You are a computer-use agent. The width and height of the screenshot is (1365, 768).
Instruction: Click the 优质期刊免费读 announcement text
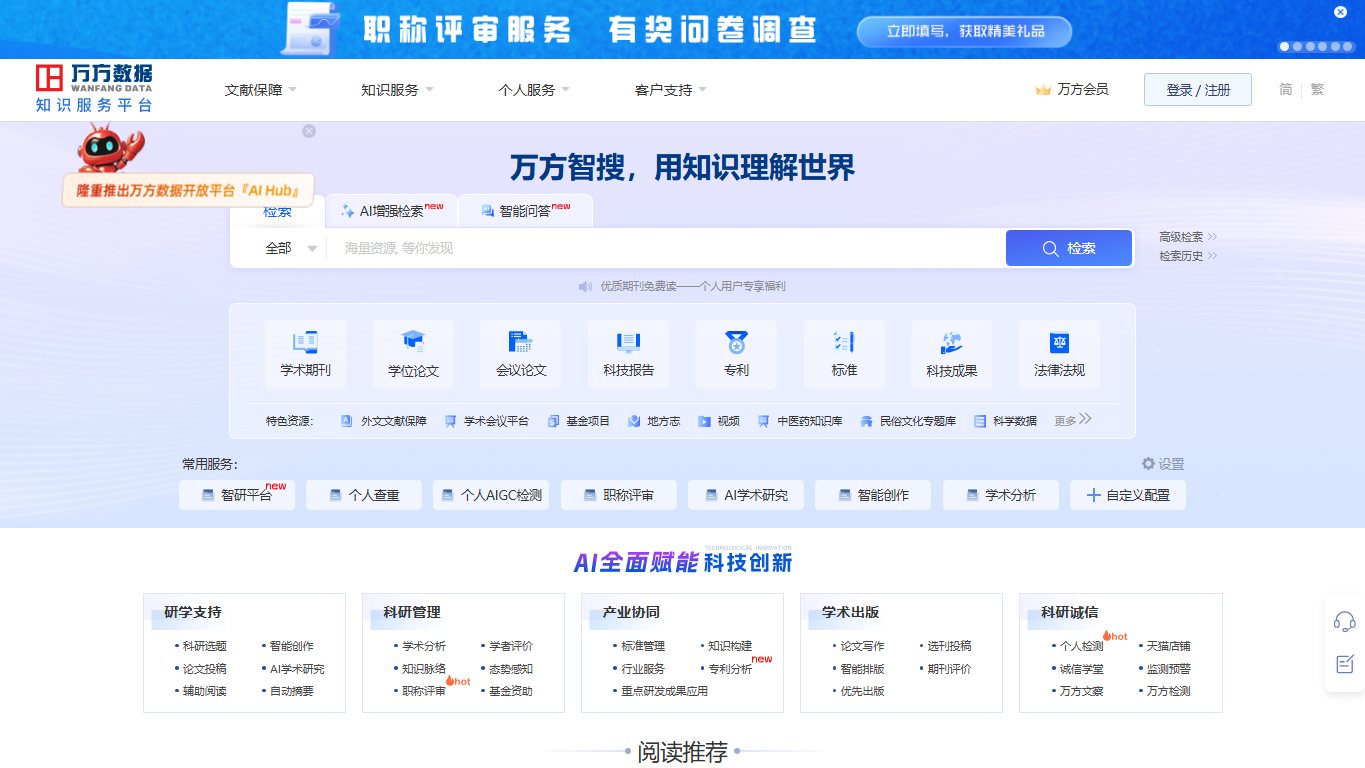[x=693, y=286]
